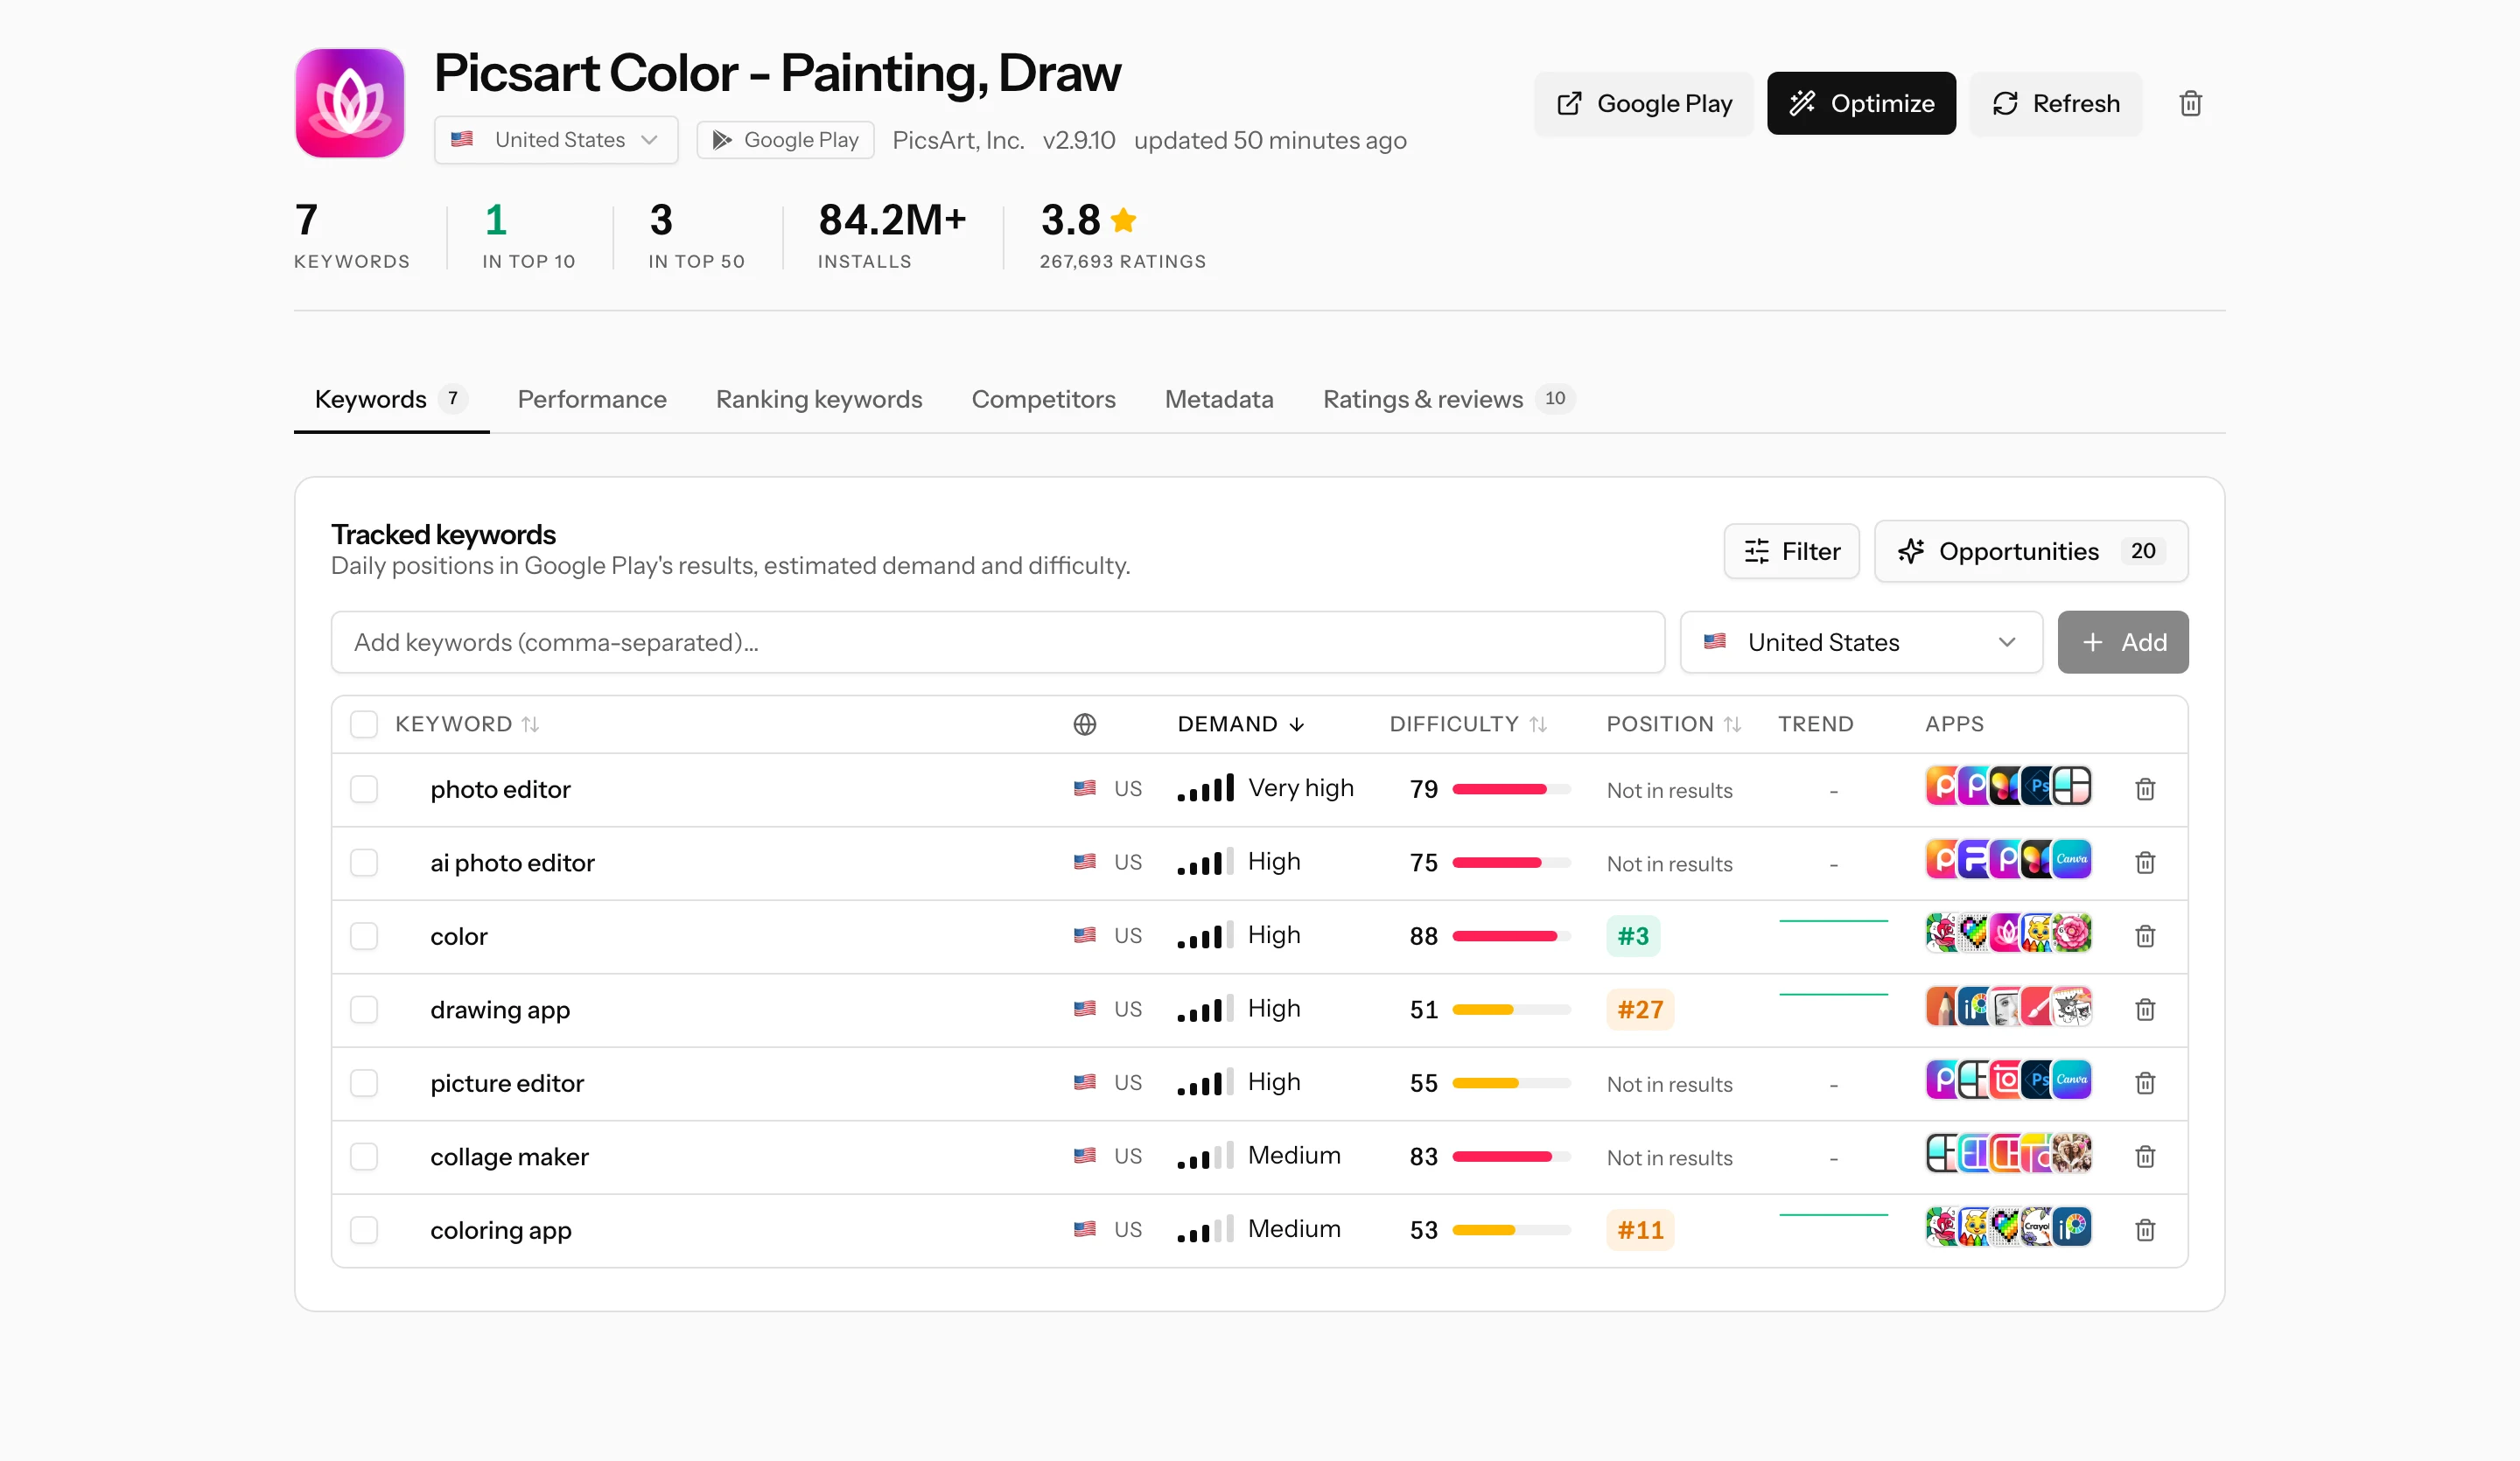Check the 'coloring app' row checkbox
The width and height of the screenshot is (2520, 1461).
click(x=364, y=1230)
